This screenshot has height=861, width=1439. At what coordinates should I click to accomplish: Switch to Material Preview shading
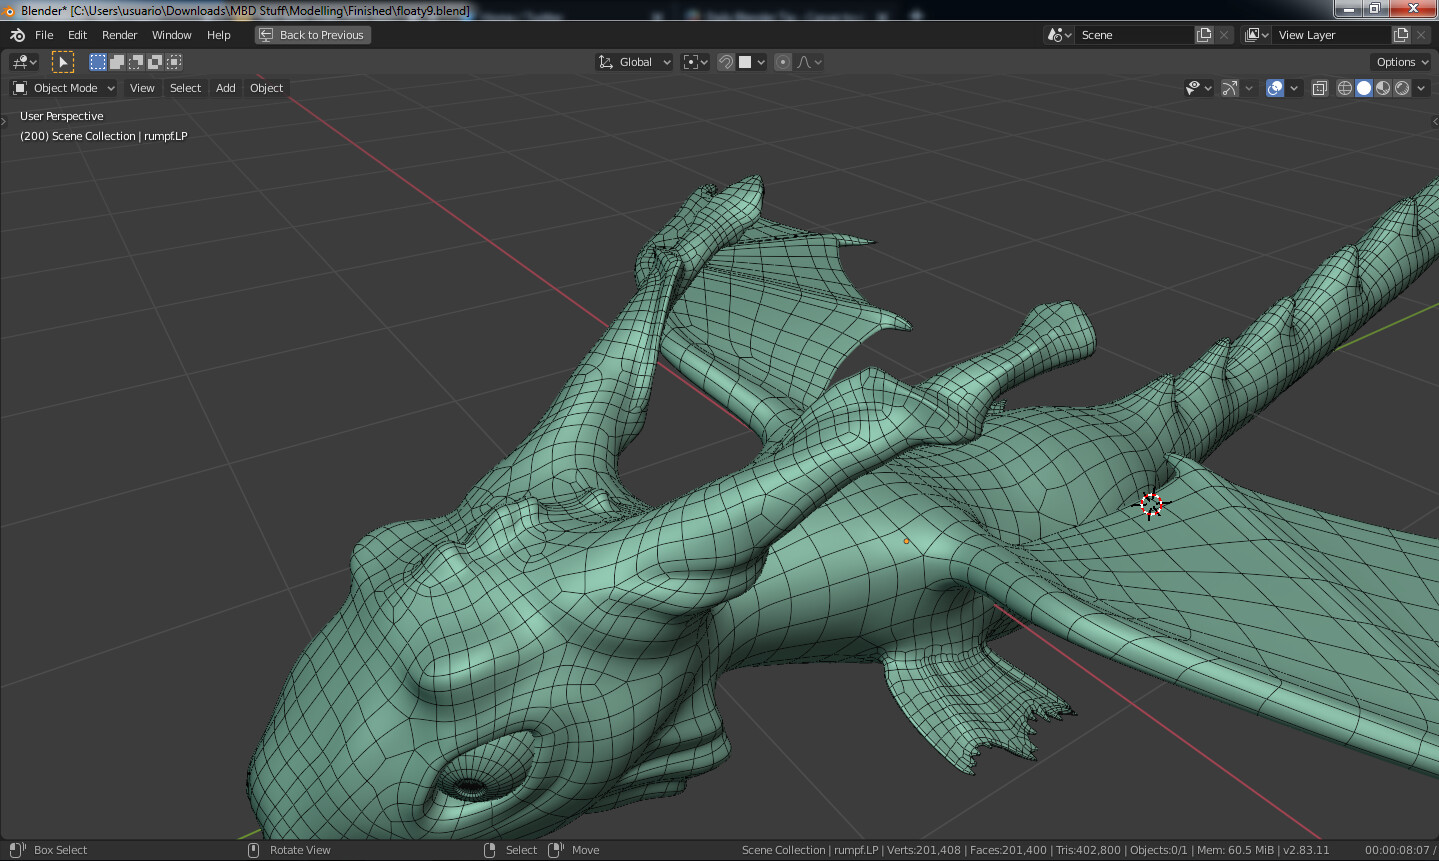(x=1383, y=88)
